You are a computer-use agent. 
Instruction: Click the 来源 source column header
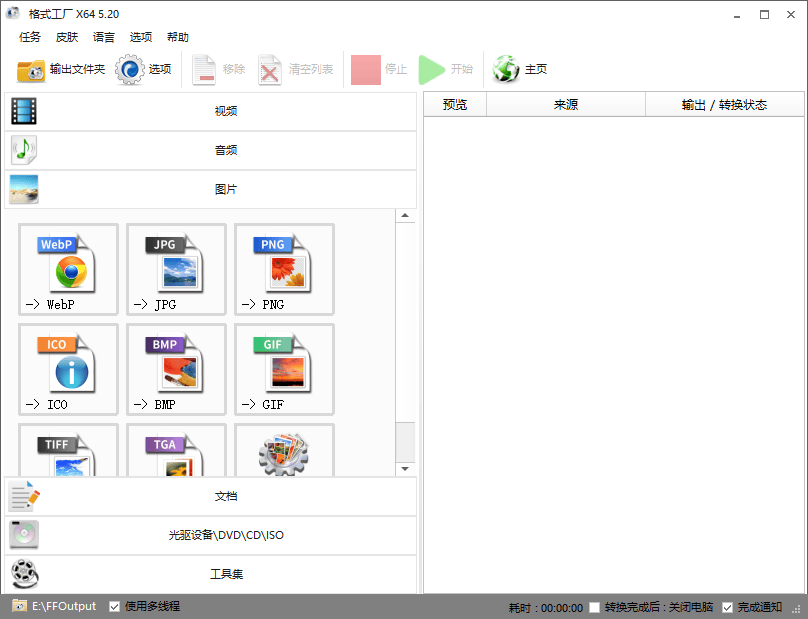(566, 105)
